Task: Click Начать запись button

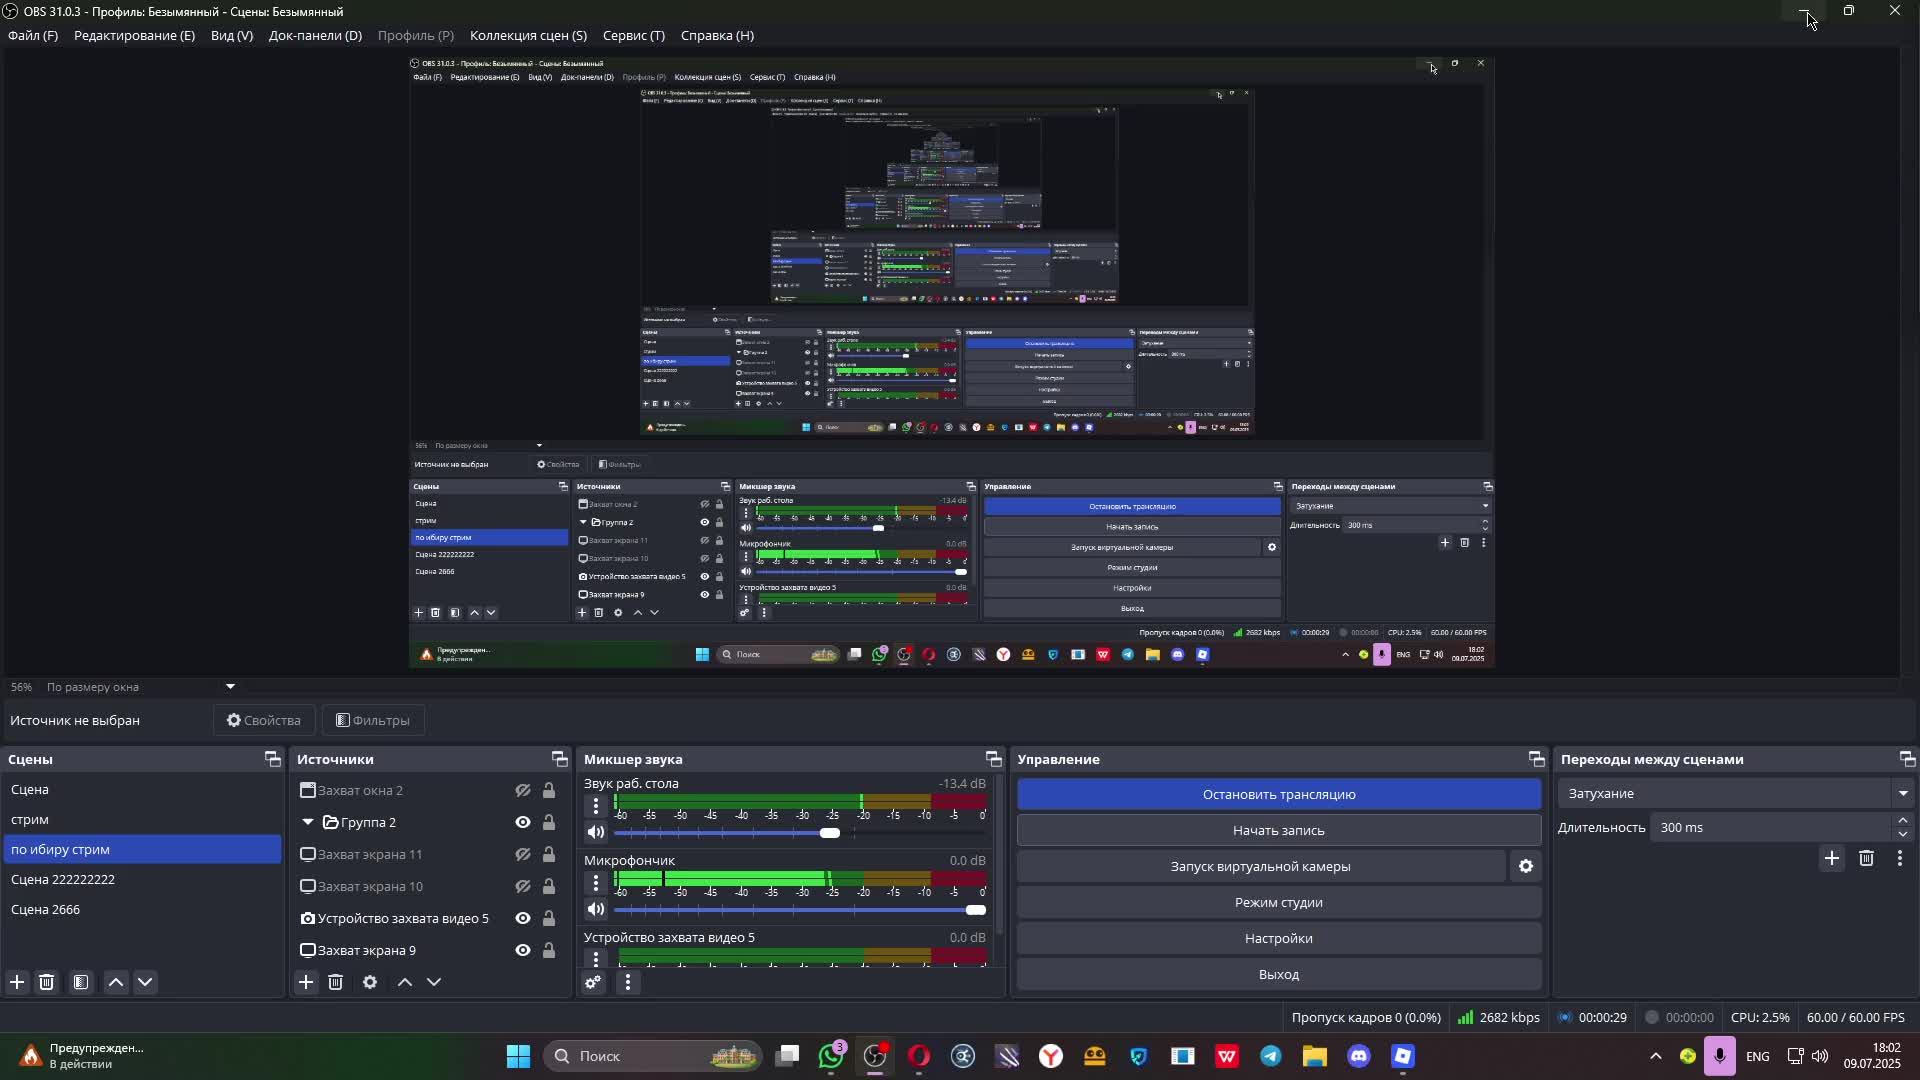Action: coord(1278,831)
